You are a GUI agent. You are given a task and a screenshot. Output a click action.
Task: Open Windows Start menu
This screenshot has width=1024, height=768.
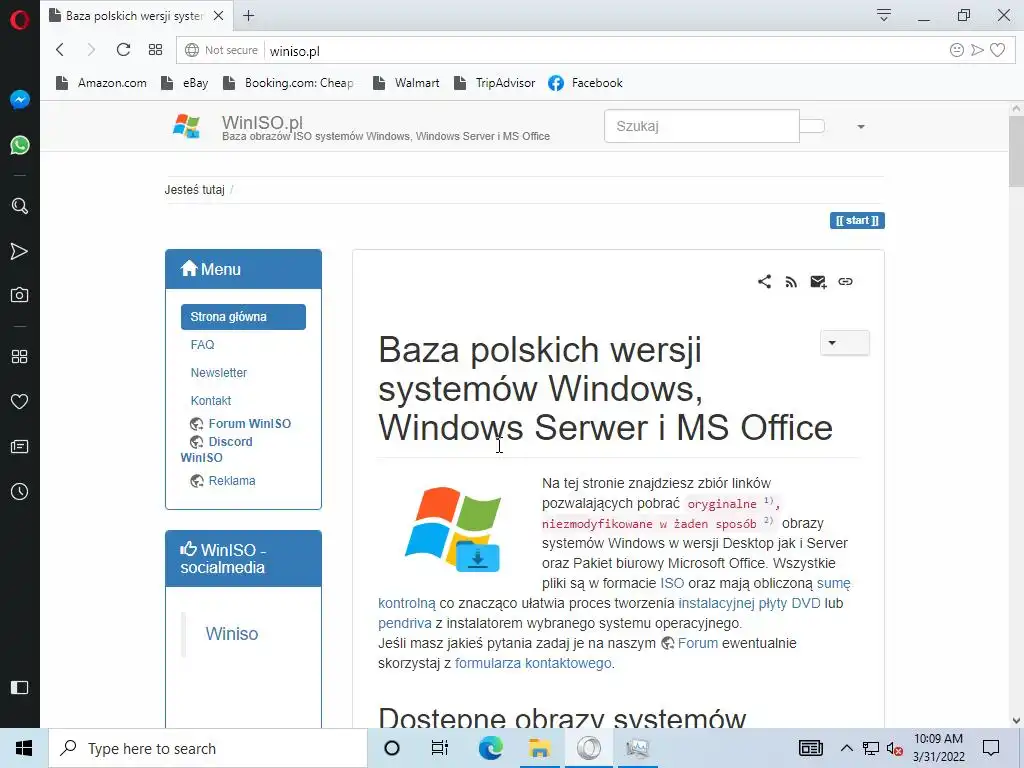24,748
